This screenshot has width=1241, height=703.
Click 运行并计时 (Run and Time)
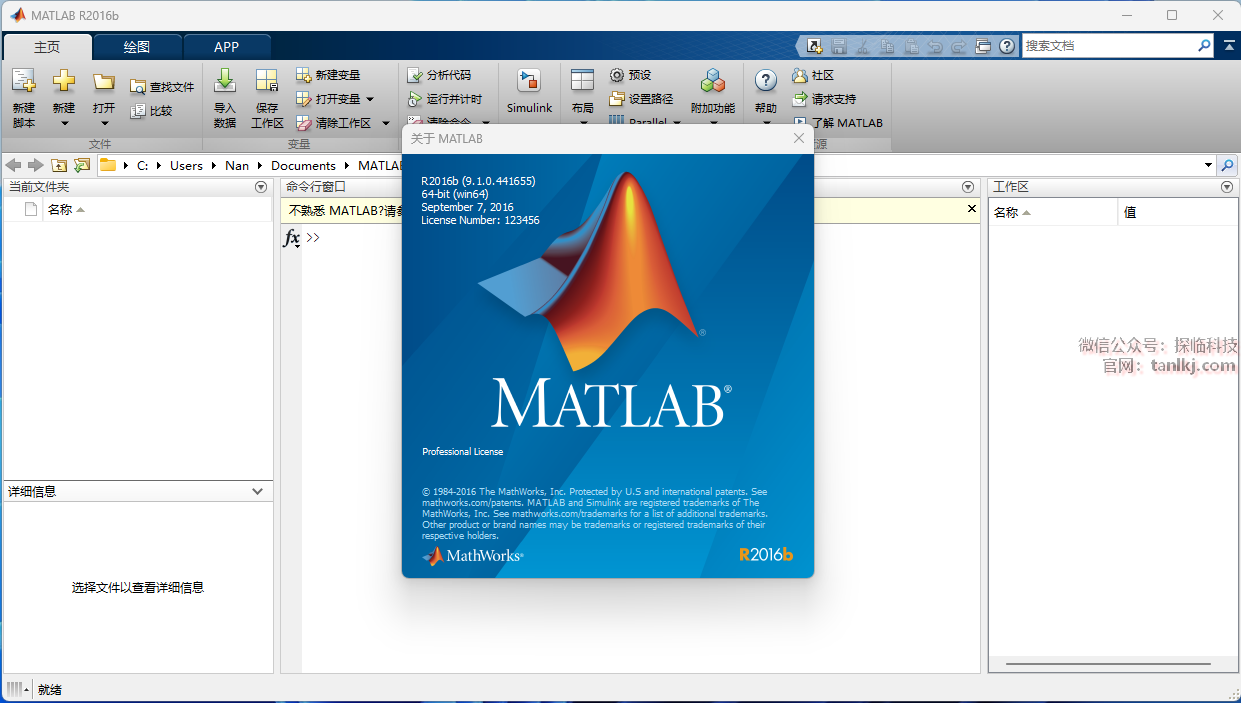point(445,99)
